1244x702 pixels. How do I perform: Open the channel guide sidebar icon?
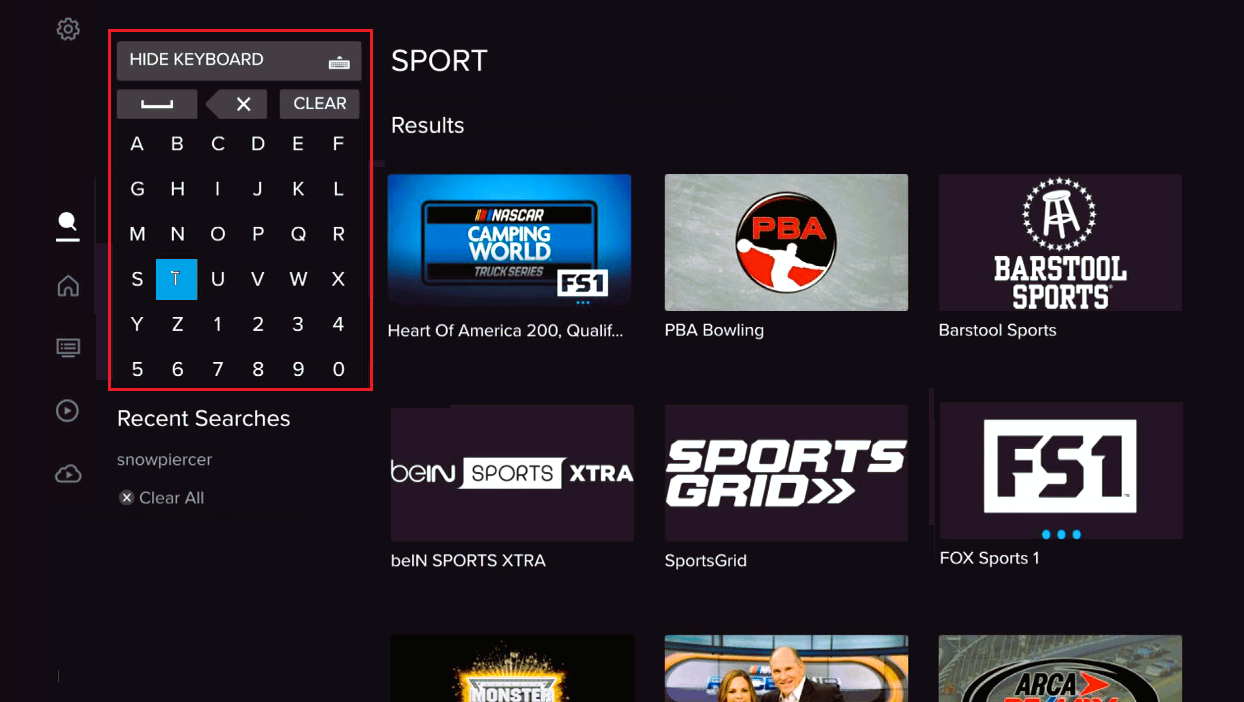(67, 347)
